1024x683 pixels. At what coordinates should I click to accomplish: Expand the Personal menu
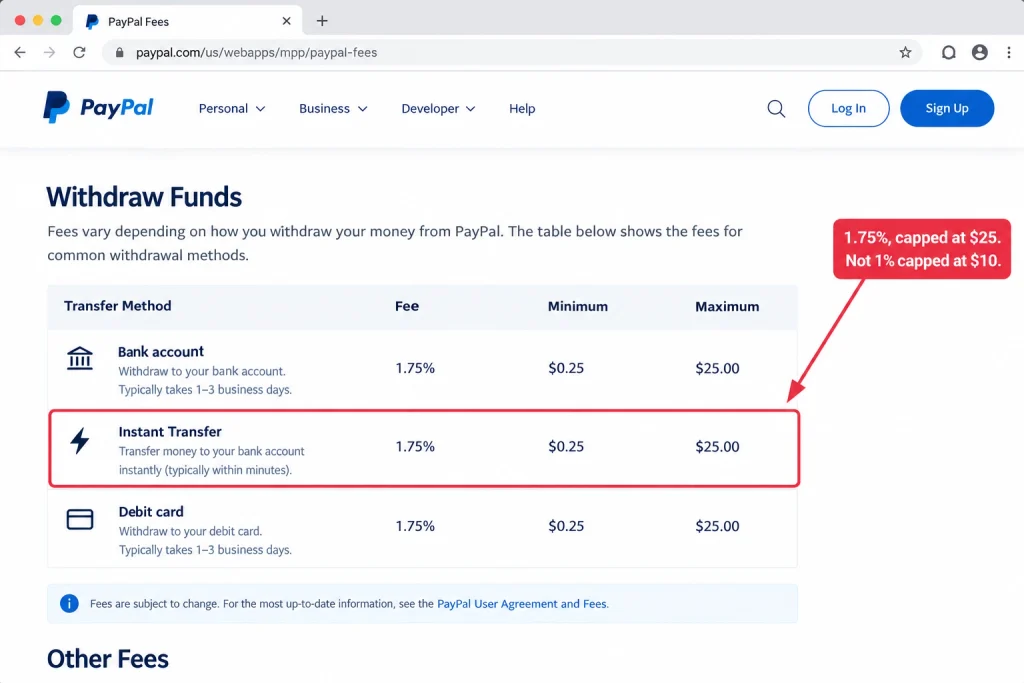point(232,108)
